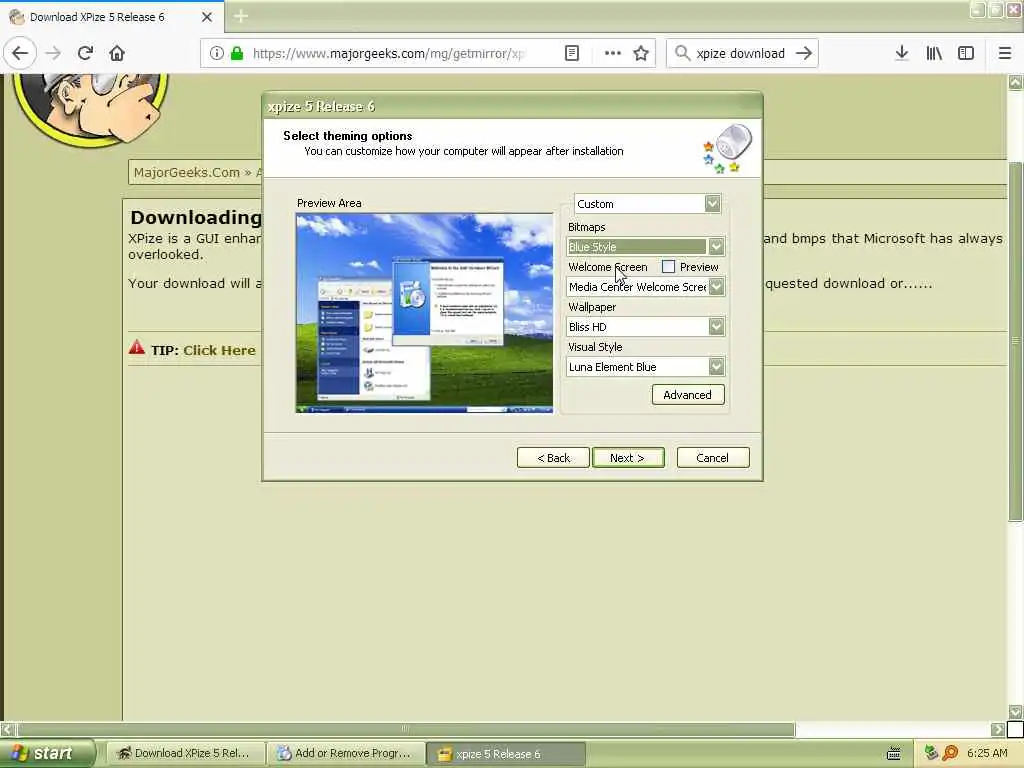Click the horizontal scrollbar thumb
The height and width of the screenshot is (768, 1024).
point(406,729)
